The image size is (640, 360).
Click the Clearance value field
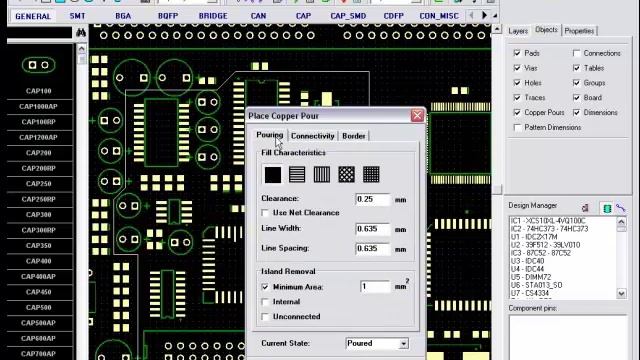click(x=373, y=200)
